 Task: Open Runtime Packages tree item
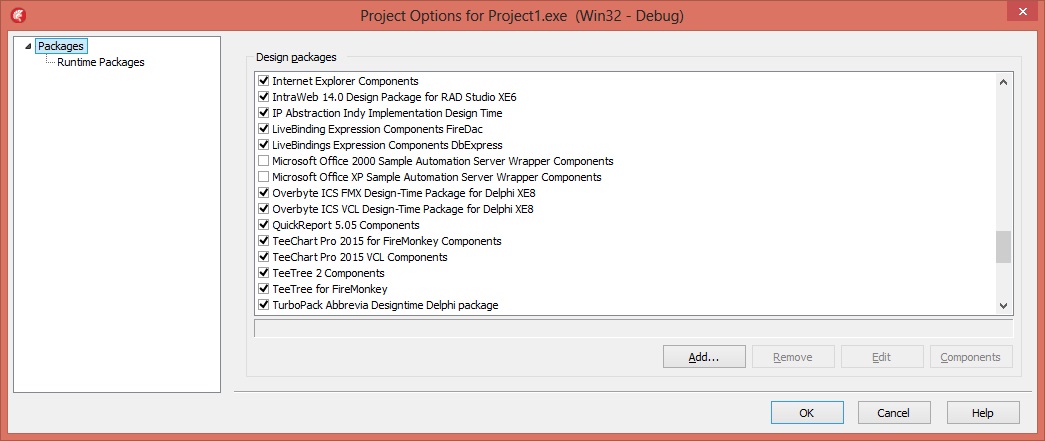click(x=101, y=62)
